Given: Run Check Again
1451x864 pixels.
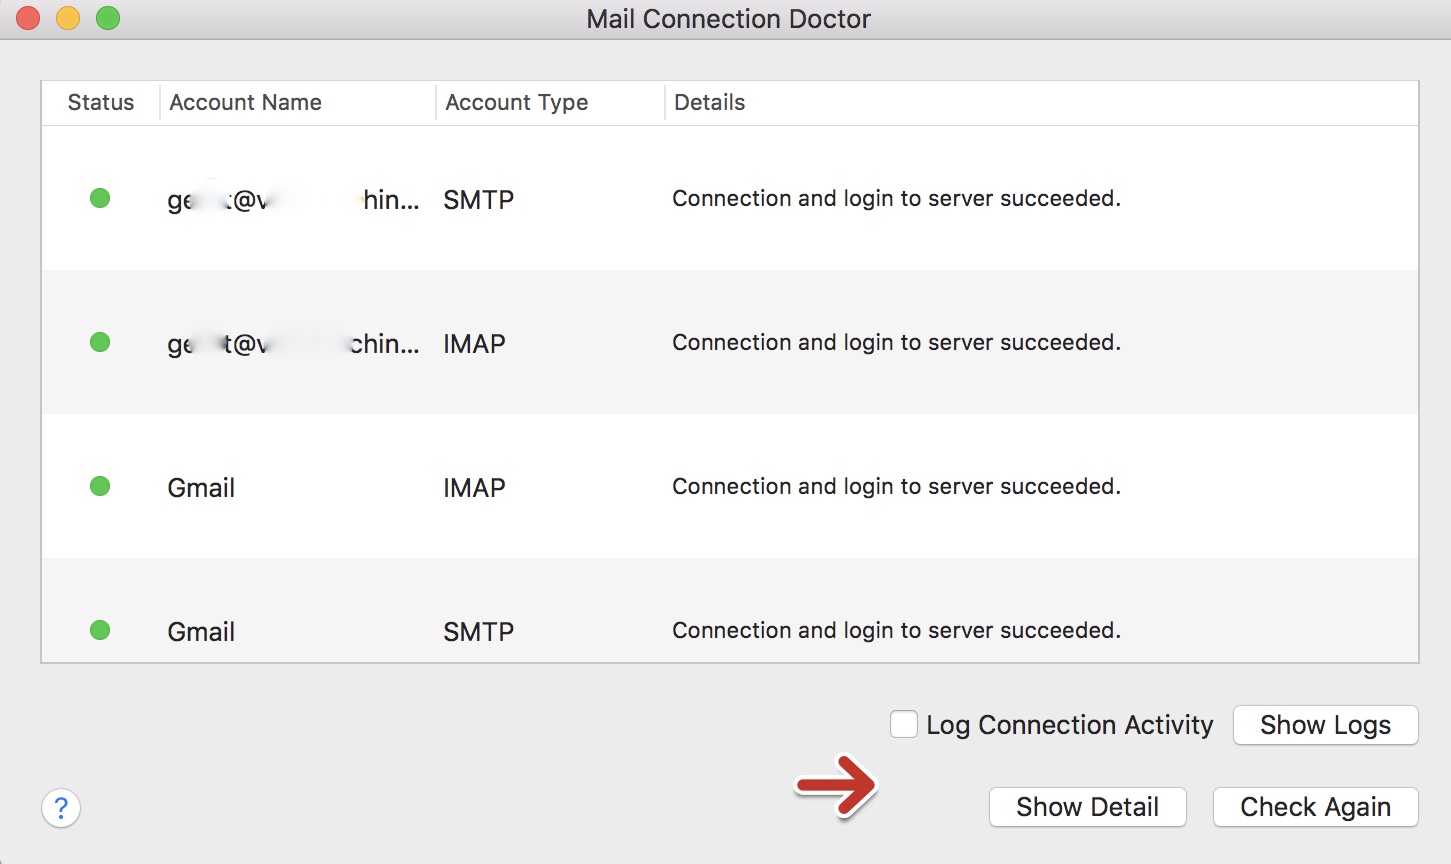Looking at the screenshot, I should [x=1315, y=807].
